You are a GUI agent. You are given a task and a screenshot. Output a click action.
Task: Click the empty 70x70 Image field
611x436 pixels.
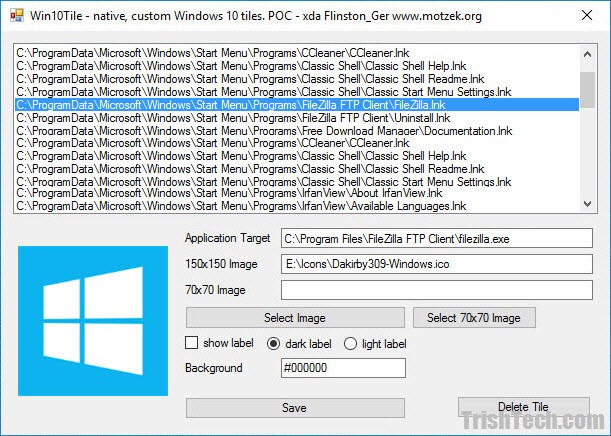coord(437,290)
